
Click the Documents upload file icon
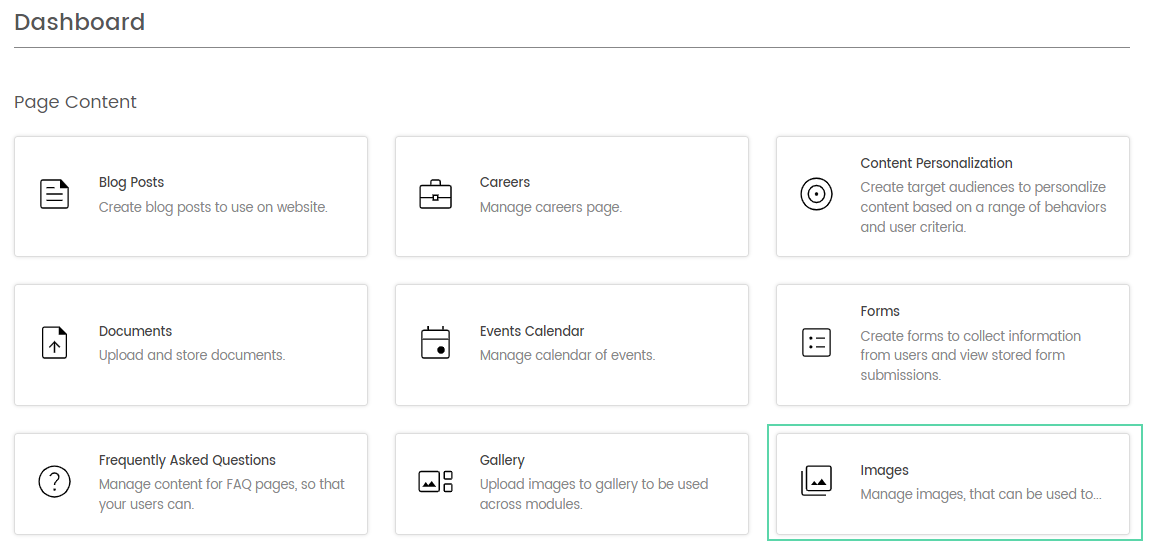[x=54, y=343]
